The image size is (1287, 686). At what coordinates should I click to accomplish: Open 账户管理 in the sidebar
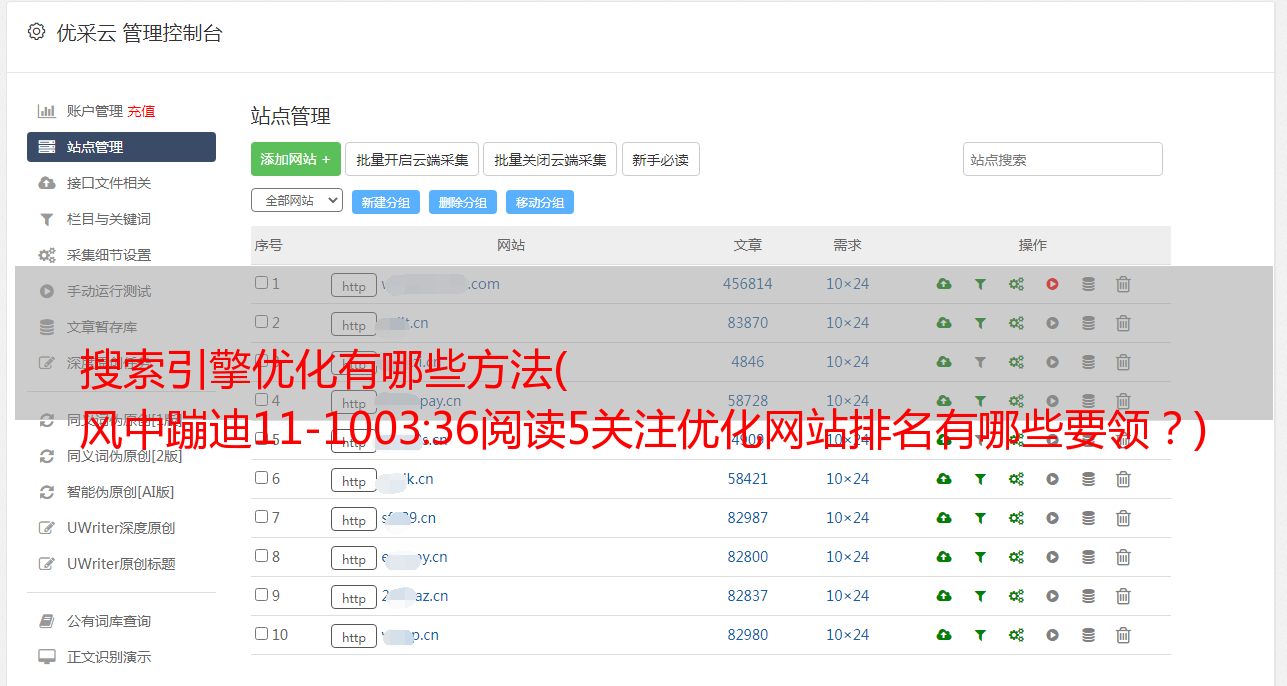94,111
